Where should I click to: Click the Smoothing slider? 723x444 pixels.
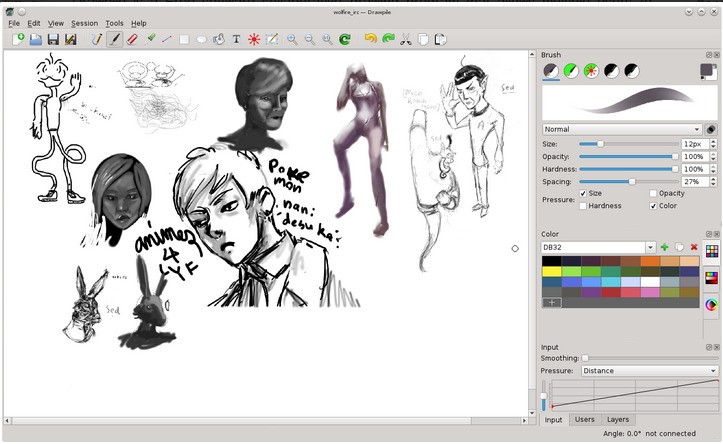pyautogui.click(x=650, y=358)
